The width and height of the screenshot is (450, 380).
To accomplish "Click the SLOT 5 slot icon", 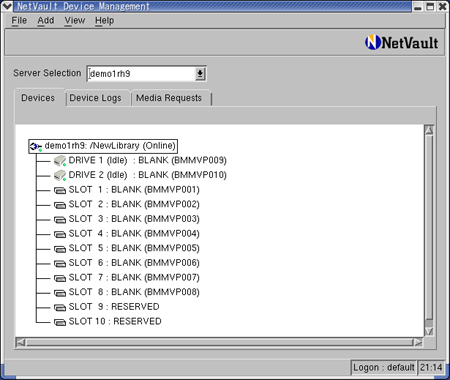I will coord(60,249).
